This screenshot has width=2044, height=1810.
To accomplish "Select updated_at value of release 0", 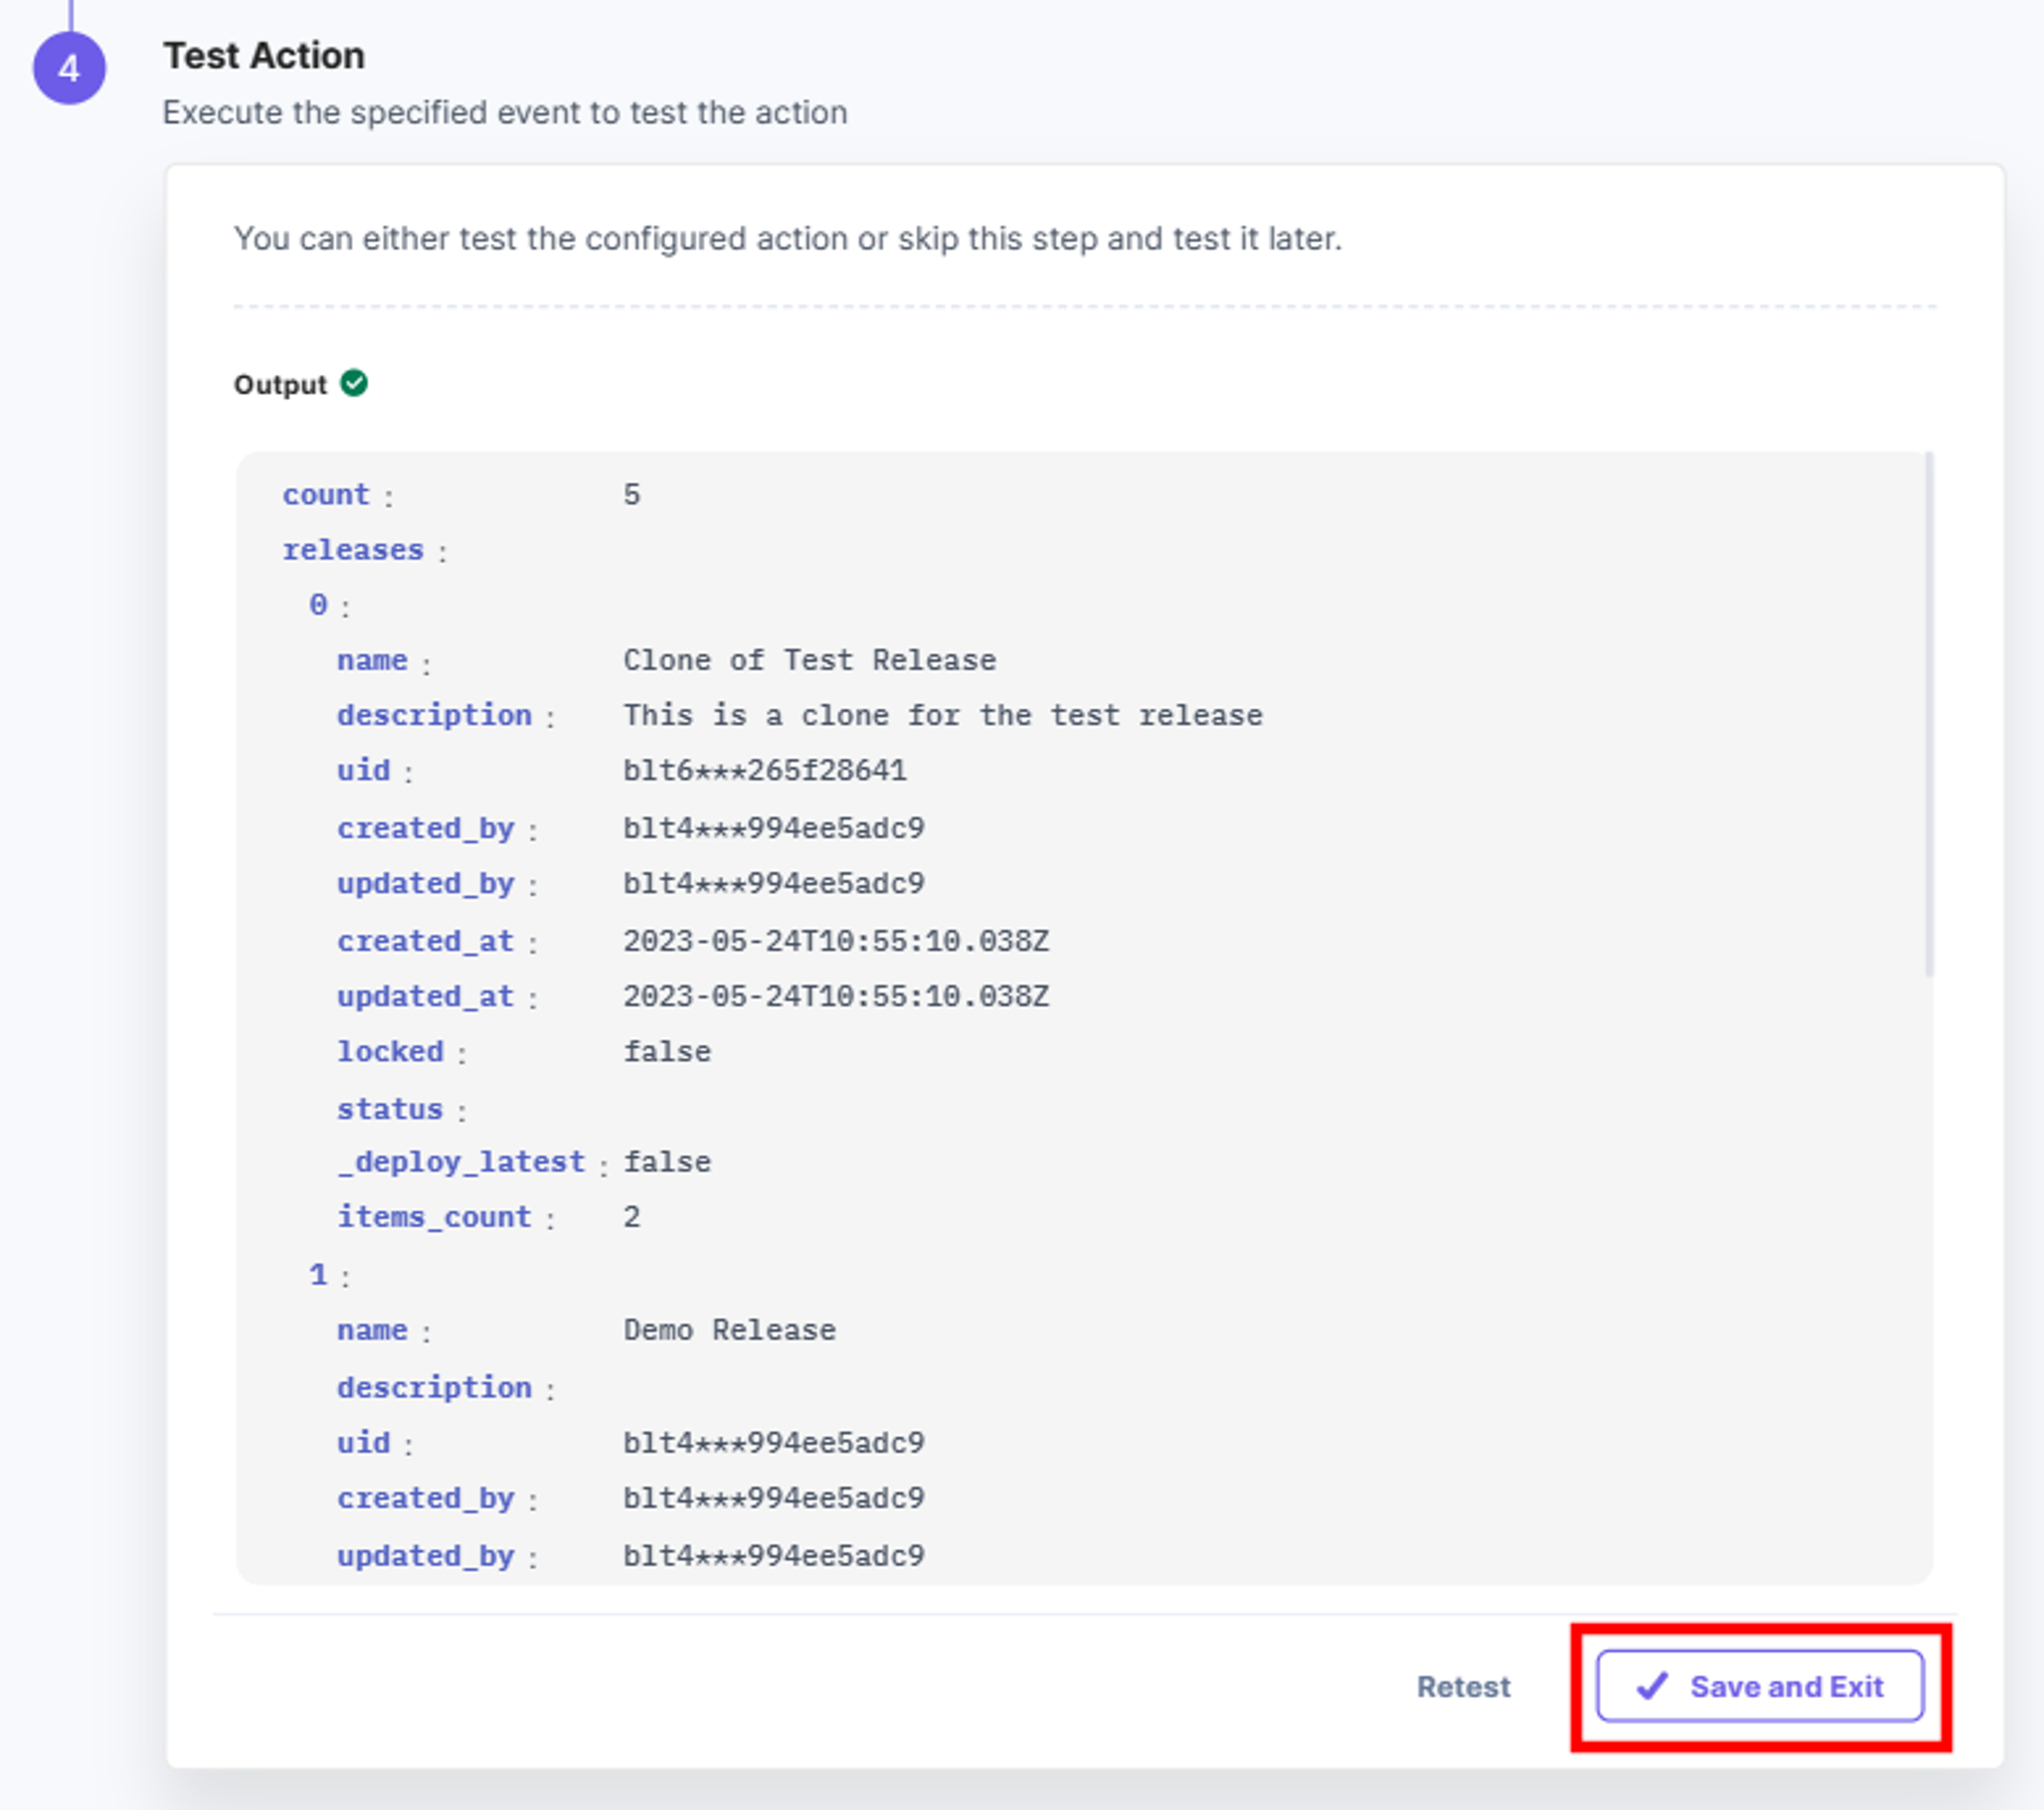I will click(836, 996).
